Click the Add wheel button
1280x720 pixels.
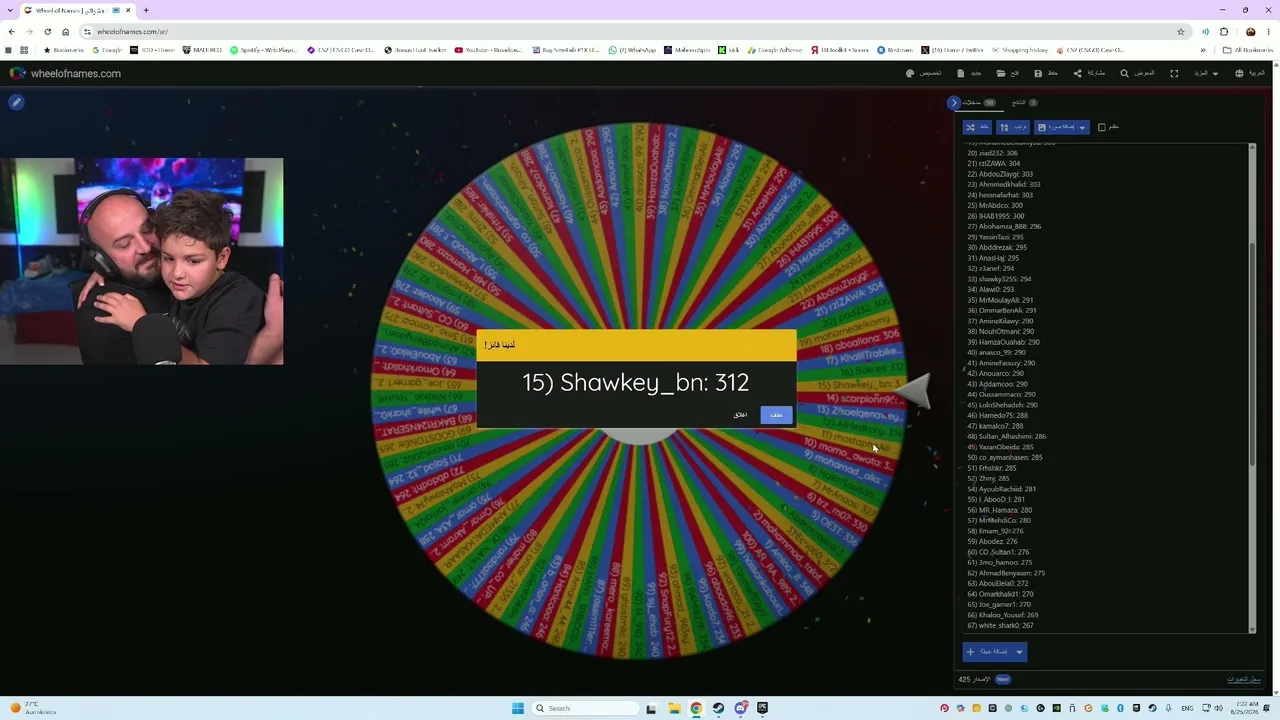(x=988, y=652)
